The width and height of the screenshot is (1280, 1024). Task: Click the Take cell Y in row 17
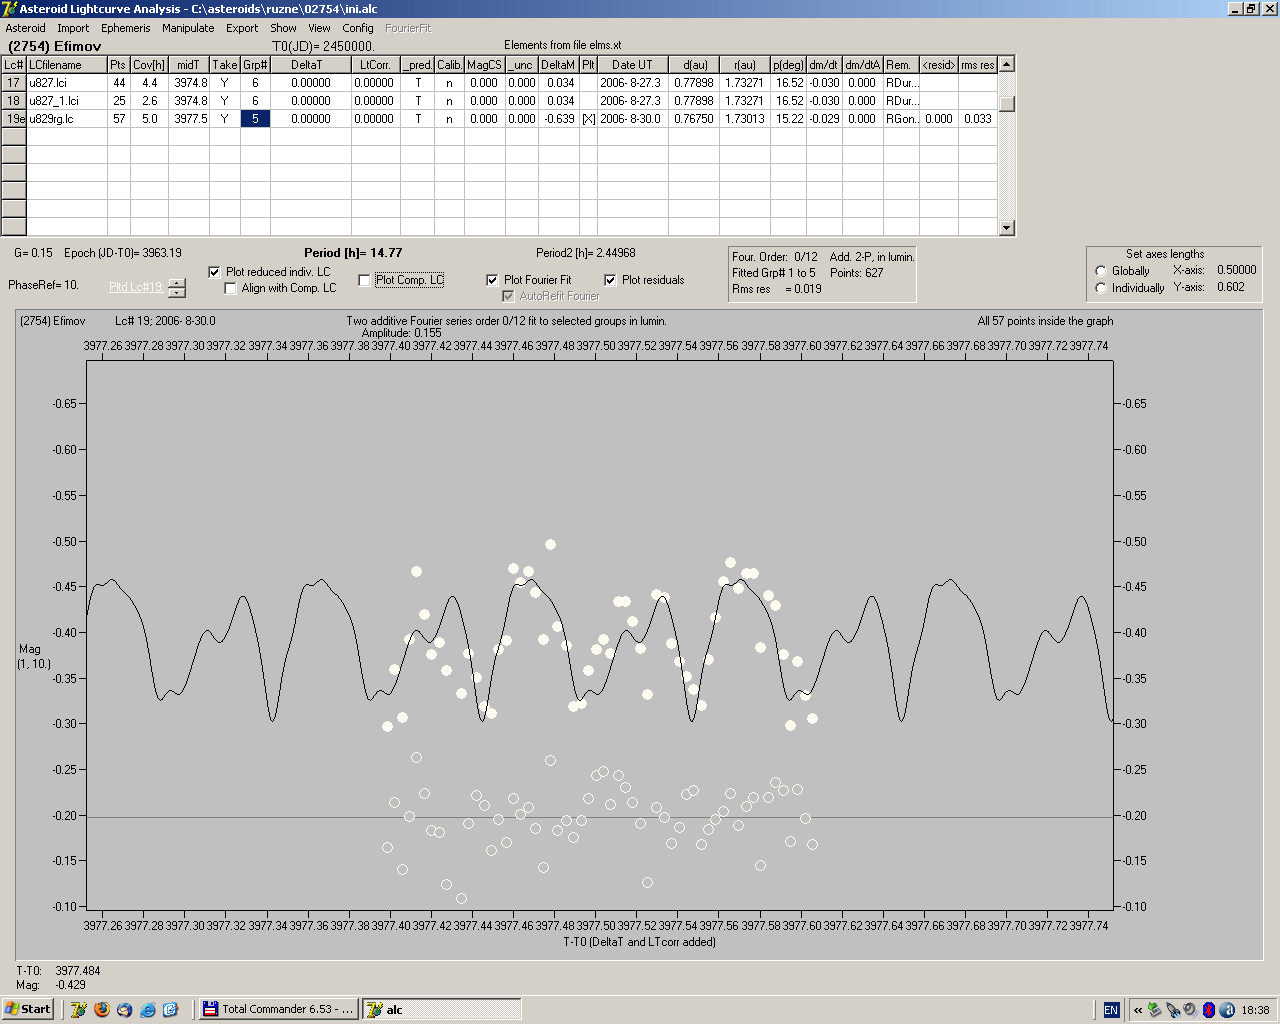click(224, 83)
